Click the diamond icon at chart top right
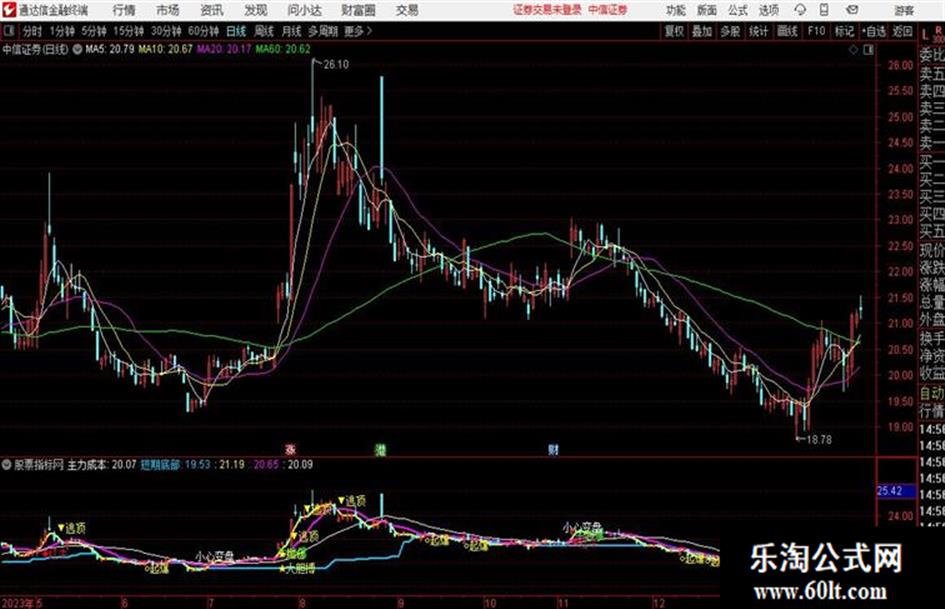The image size is (945, 609). coord(853,49)
